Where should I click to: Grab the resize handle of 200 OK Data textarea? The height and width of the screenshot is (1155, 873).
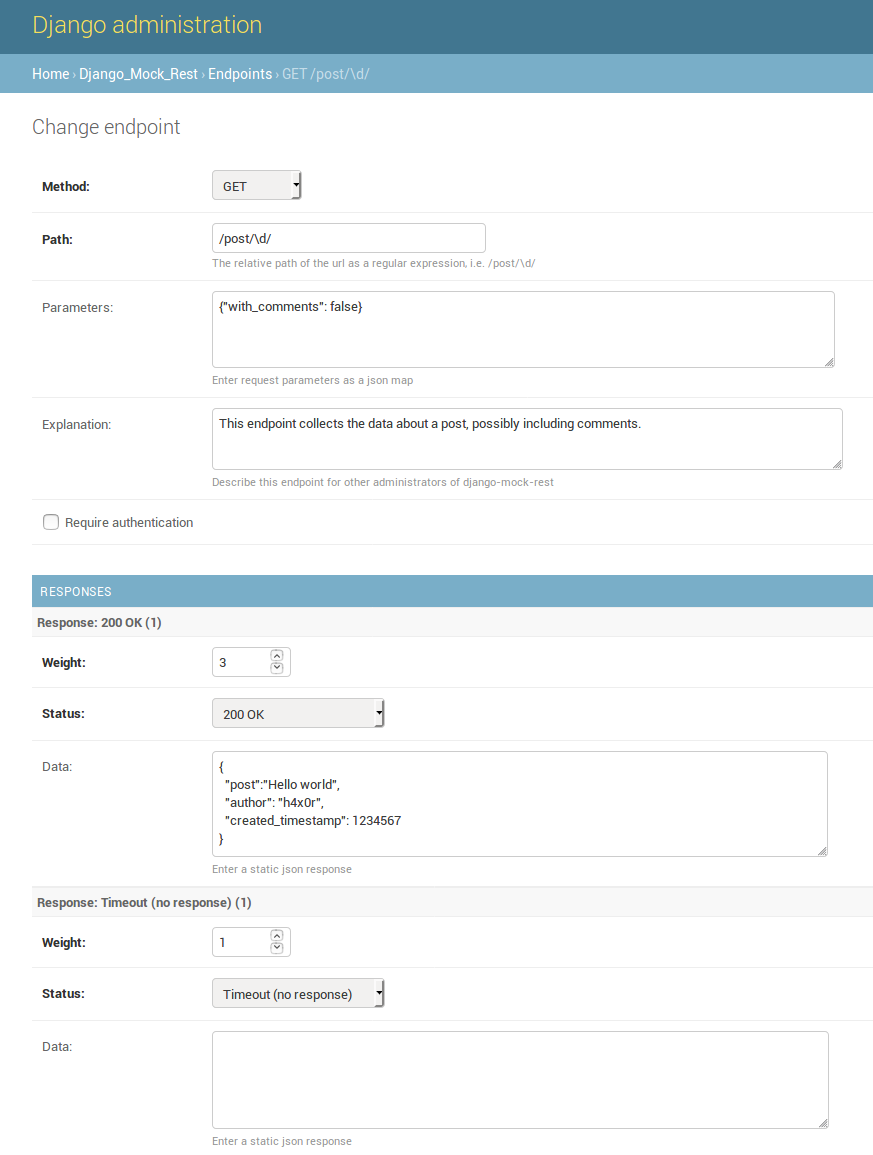coord(822,851)
